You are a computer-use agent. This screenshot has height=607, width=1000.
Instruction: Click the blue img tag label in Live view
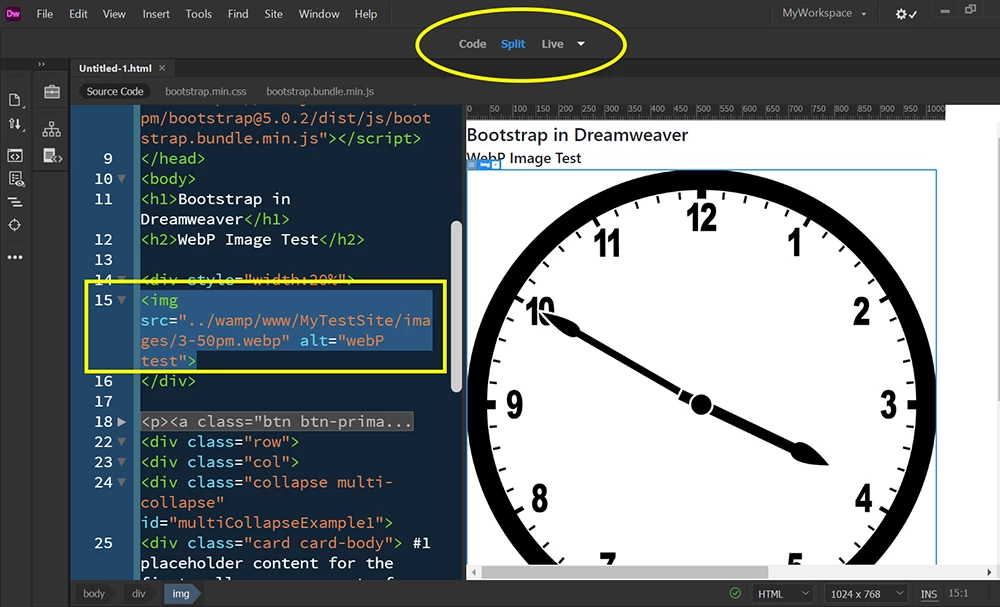(x=485, y=165)
